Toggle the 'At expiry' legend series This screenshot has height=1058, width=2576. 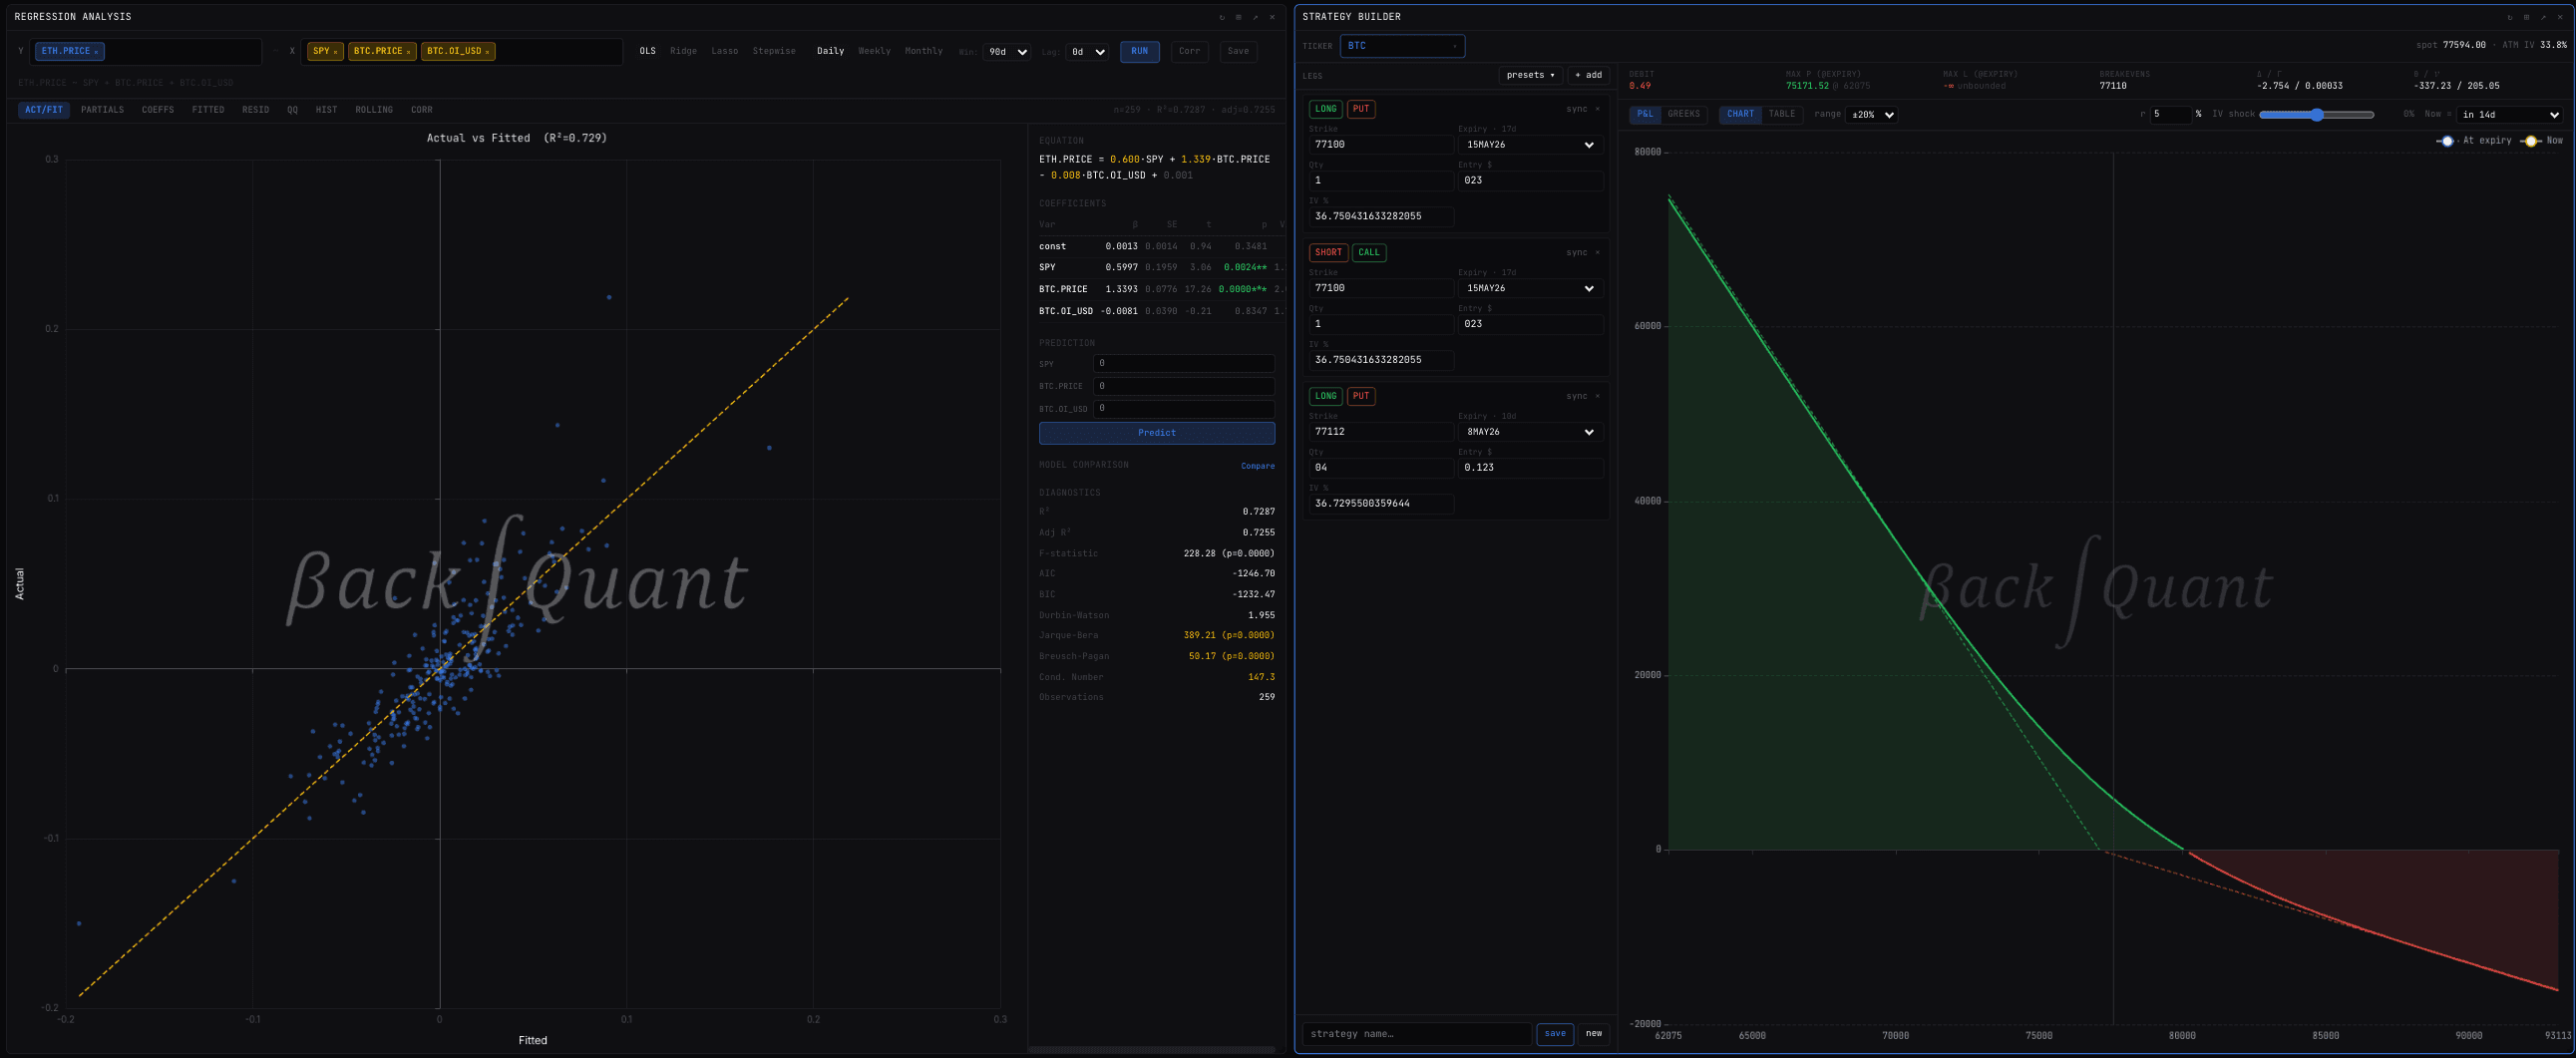point(2474,141)
